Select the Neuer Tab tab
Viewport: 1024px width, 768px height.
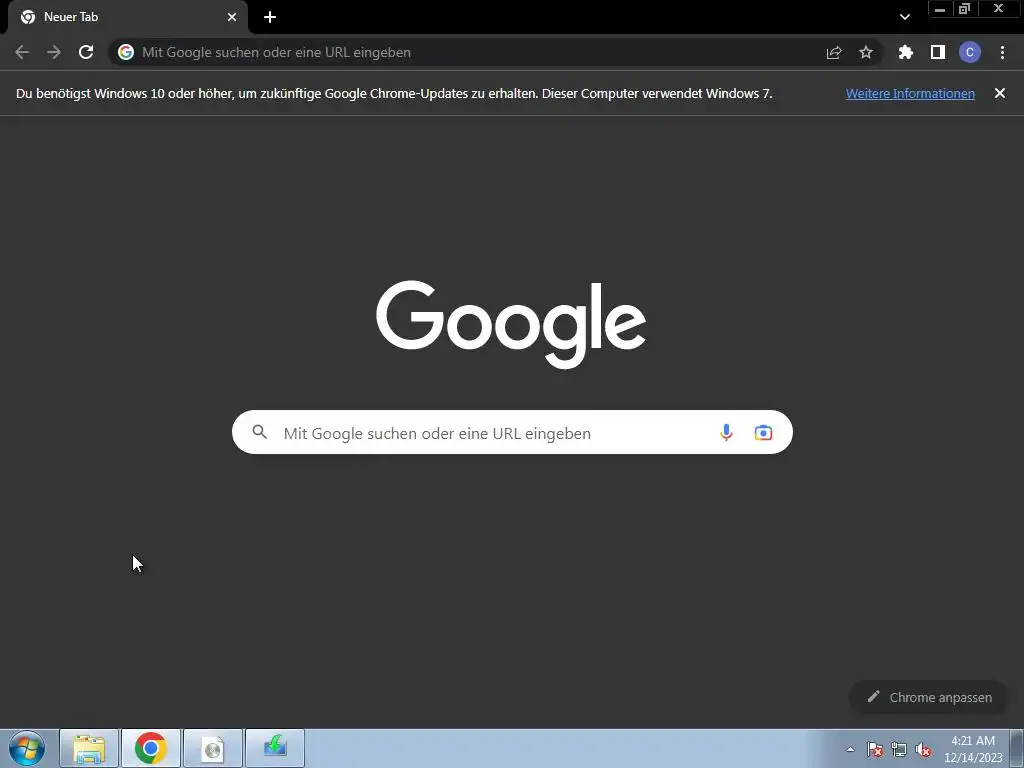[127, 18]
